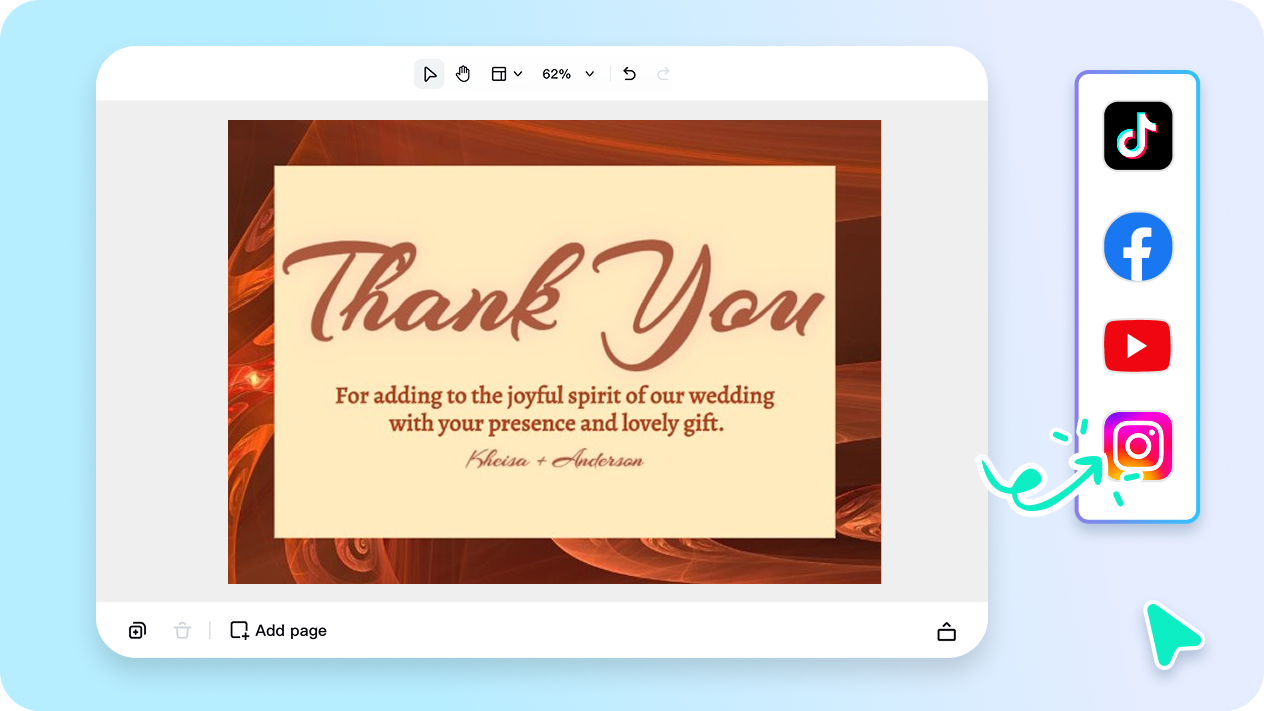Undo the last change
Image resolution: width=1264 pixels, height=711 pixels.
[x=630, y=73]
